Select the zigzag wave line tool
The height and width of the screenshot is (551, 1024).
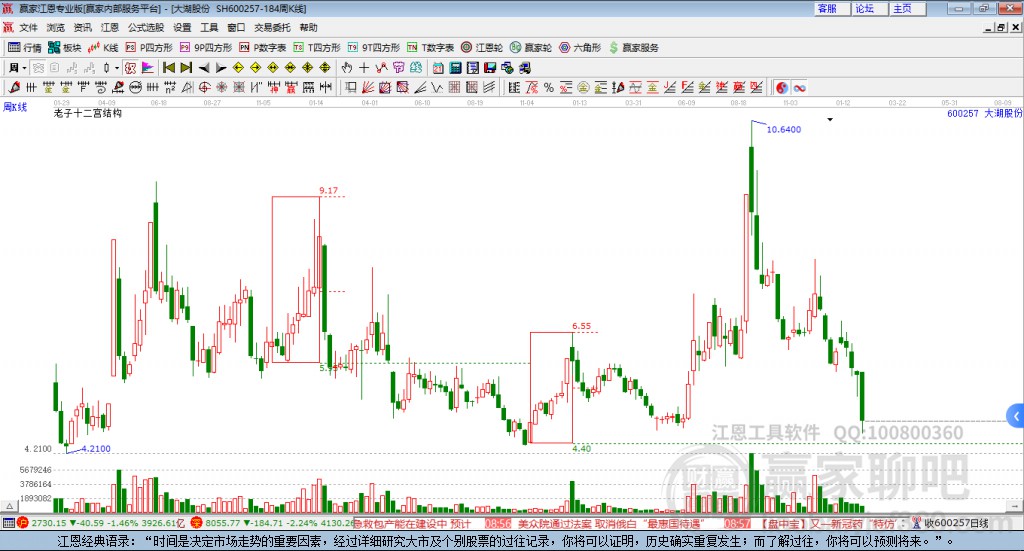437,87
